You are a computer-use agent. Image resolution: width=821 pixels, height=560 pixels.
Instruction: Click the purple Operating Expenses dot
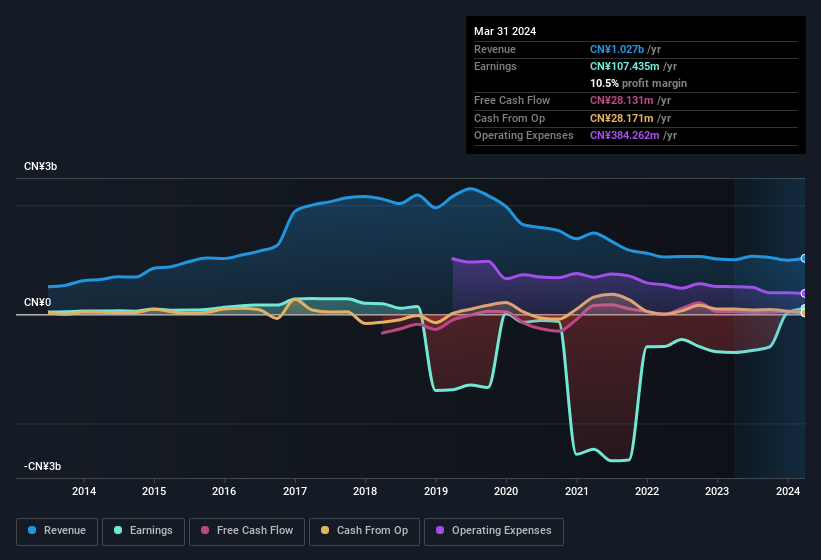[441, 531]
